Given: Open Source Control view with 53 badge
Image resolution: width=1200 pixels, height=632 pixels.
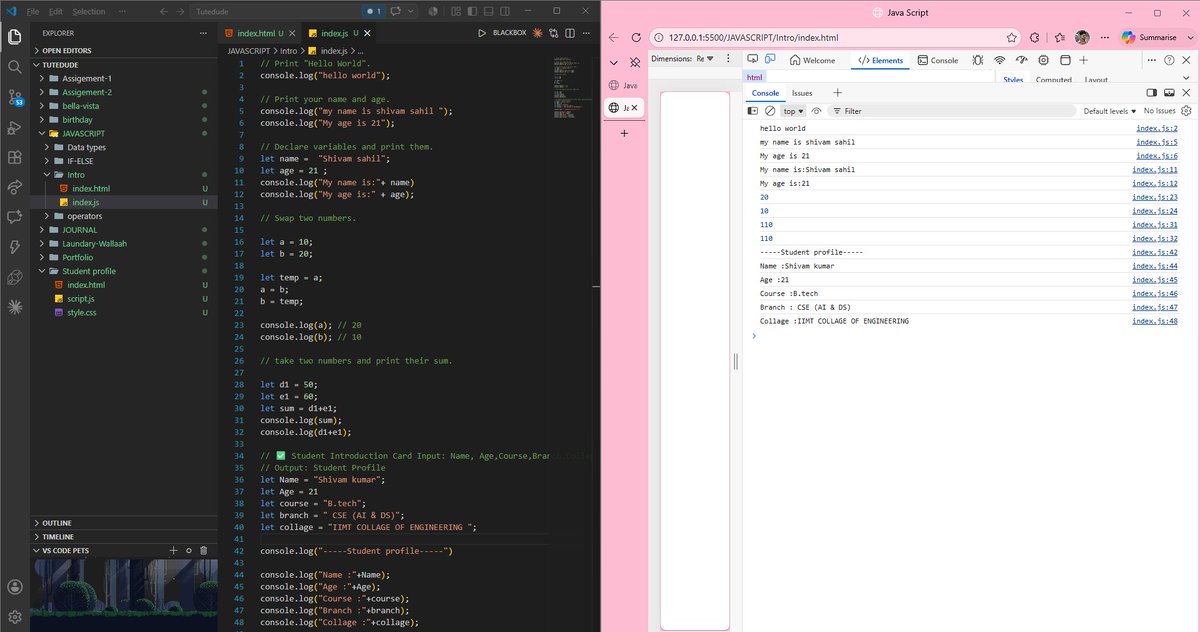Looking at the screenshot, I should pyautogui.click(x=14, y=97).
